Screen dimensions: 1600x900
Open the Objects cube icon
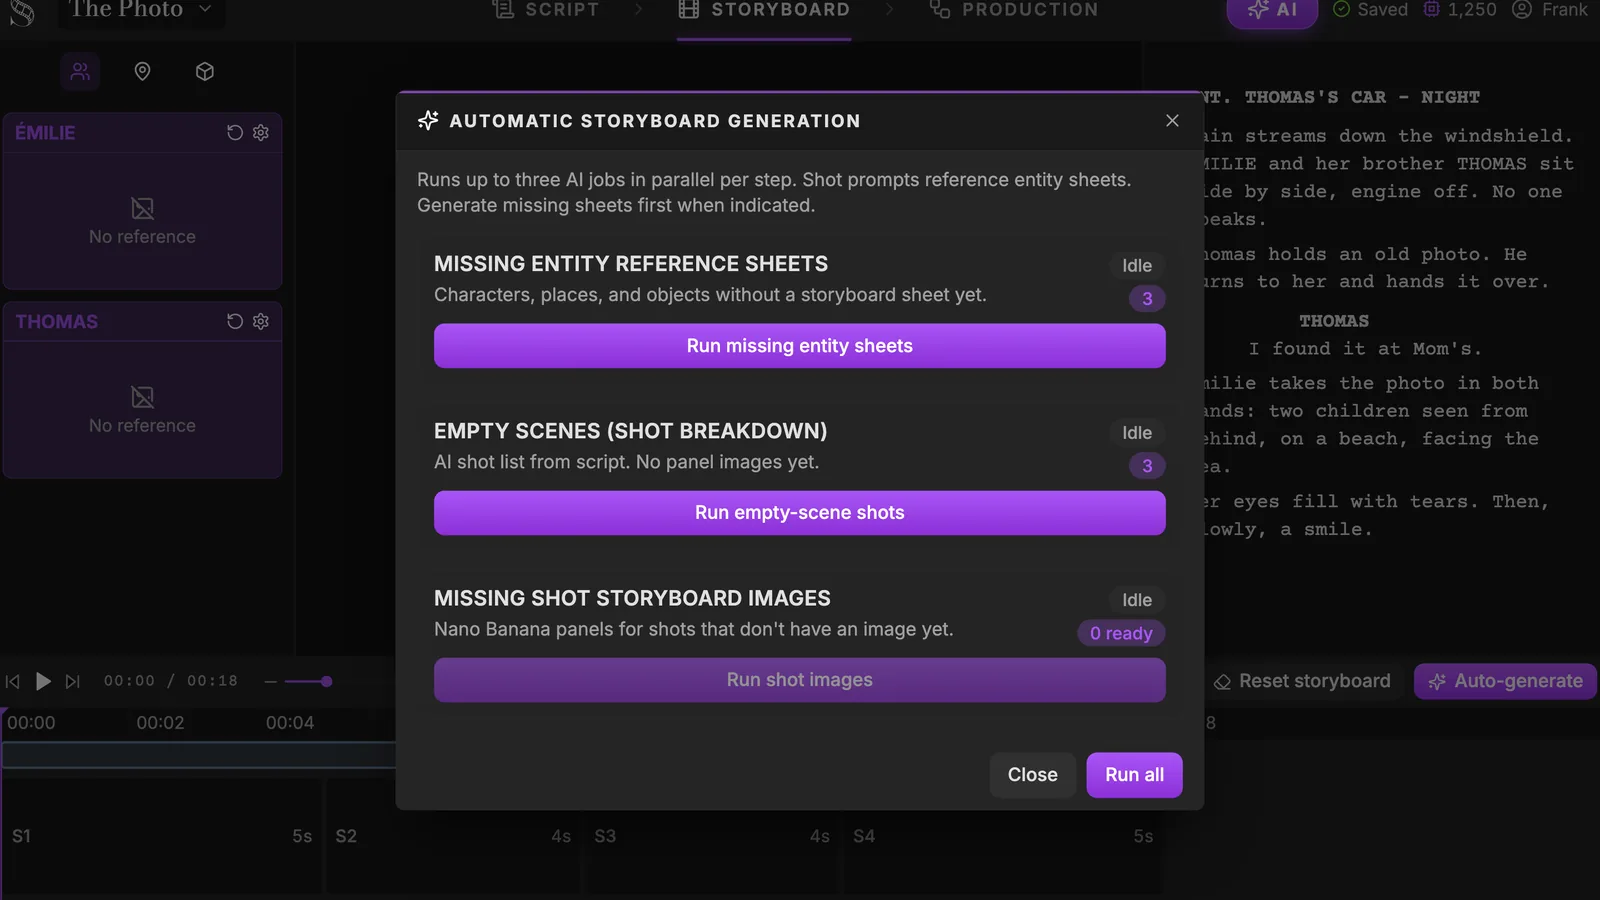click(x=205, y=71)
